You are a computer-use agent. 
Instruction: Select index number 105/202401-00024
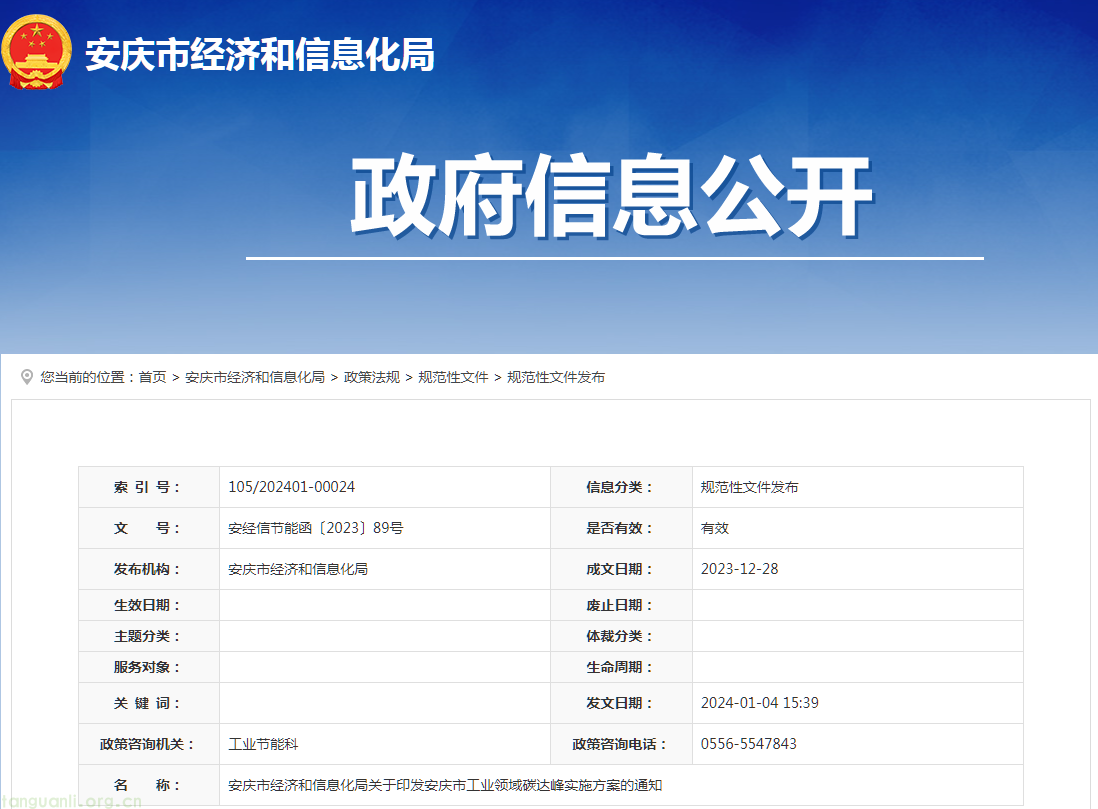(x=291, y=487)
